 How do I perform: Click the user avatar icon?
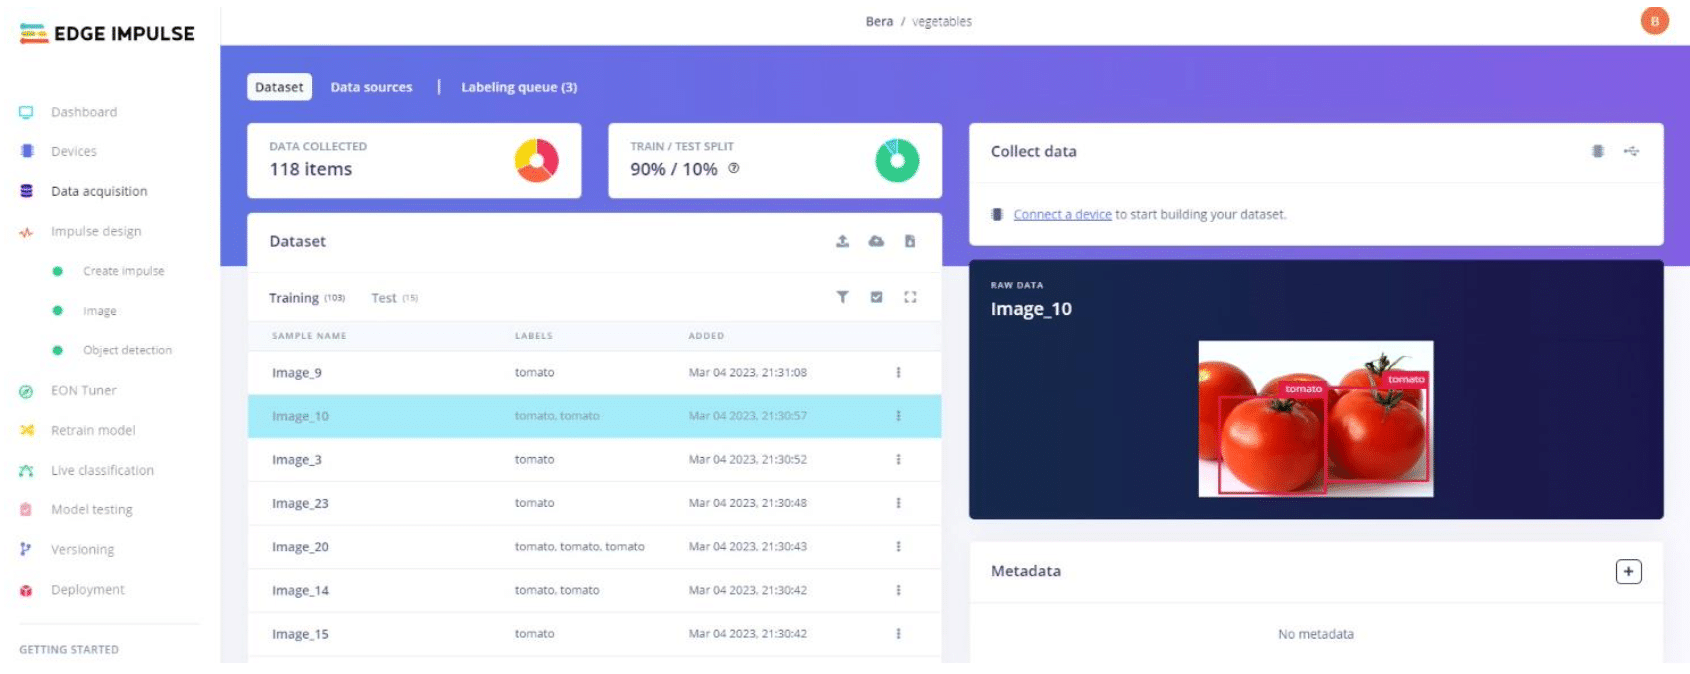(x=1654, y=21)
